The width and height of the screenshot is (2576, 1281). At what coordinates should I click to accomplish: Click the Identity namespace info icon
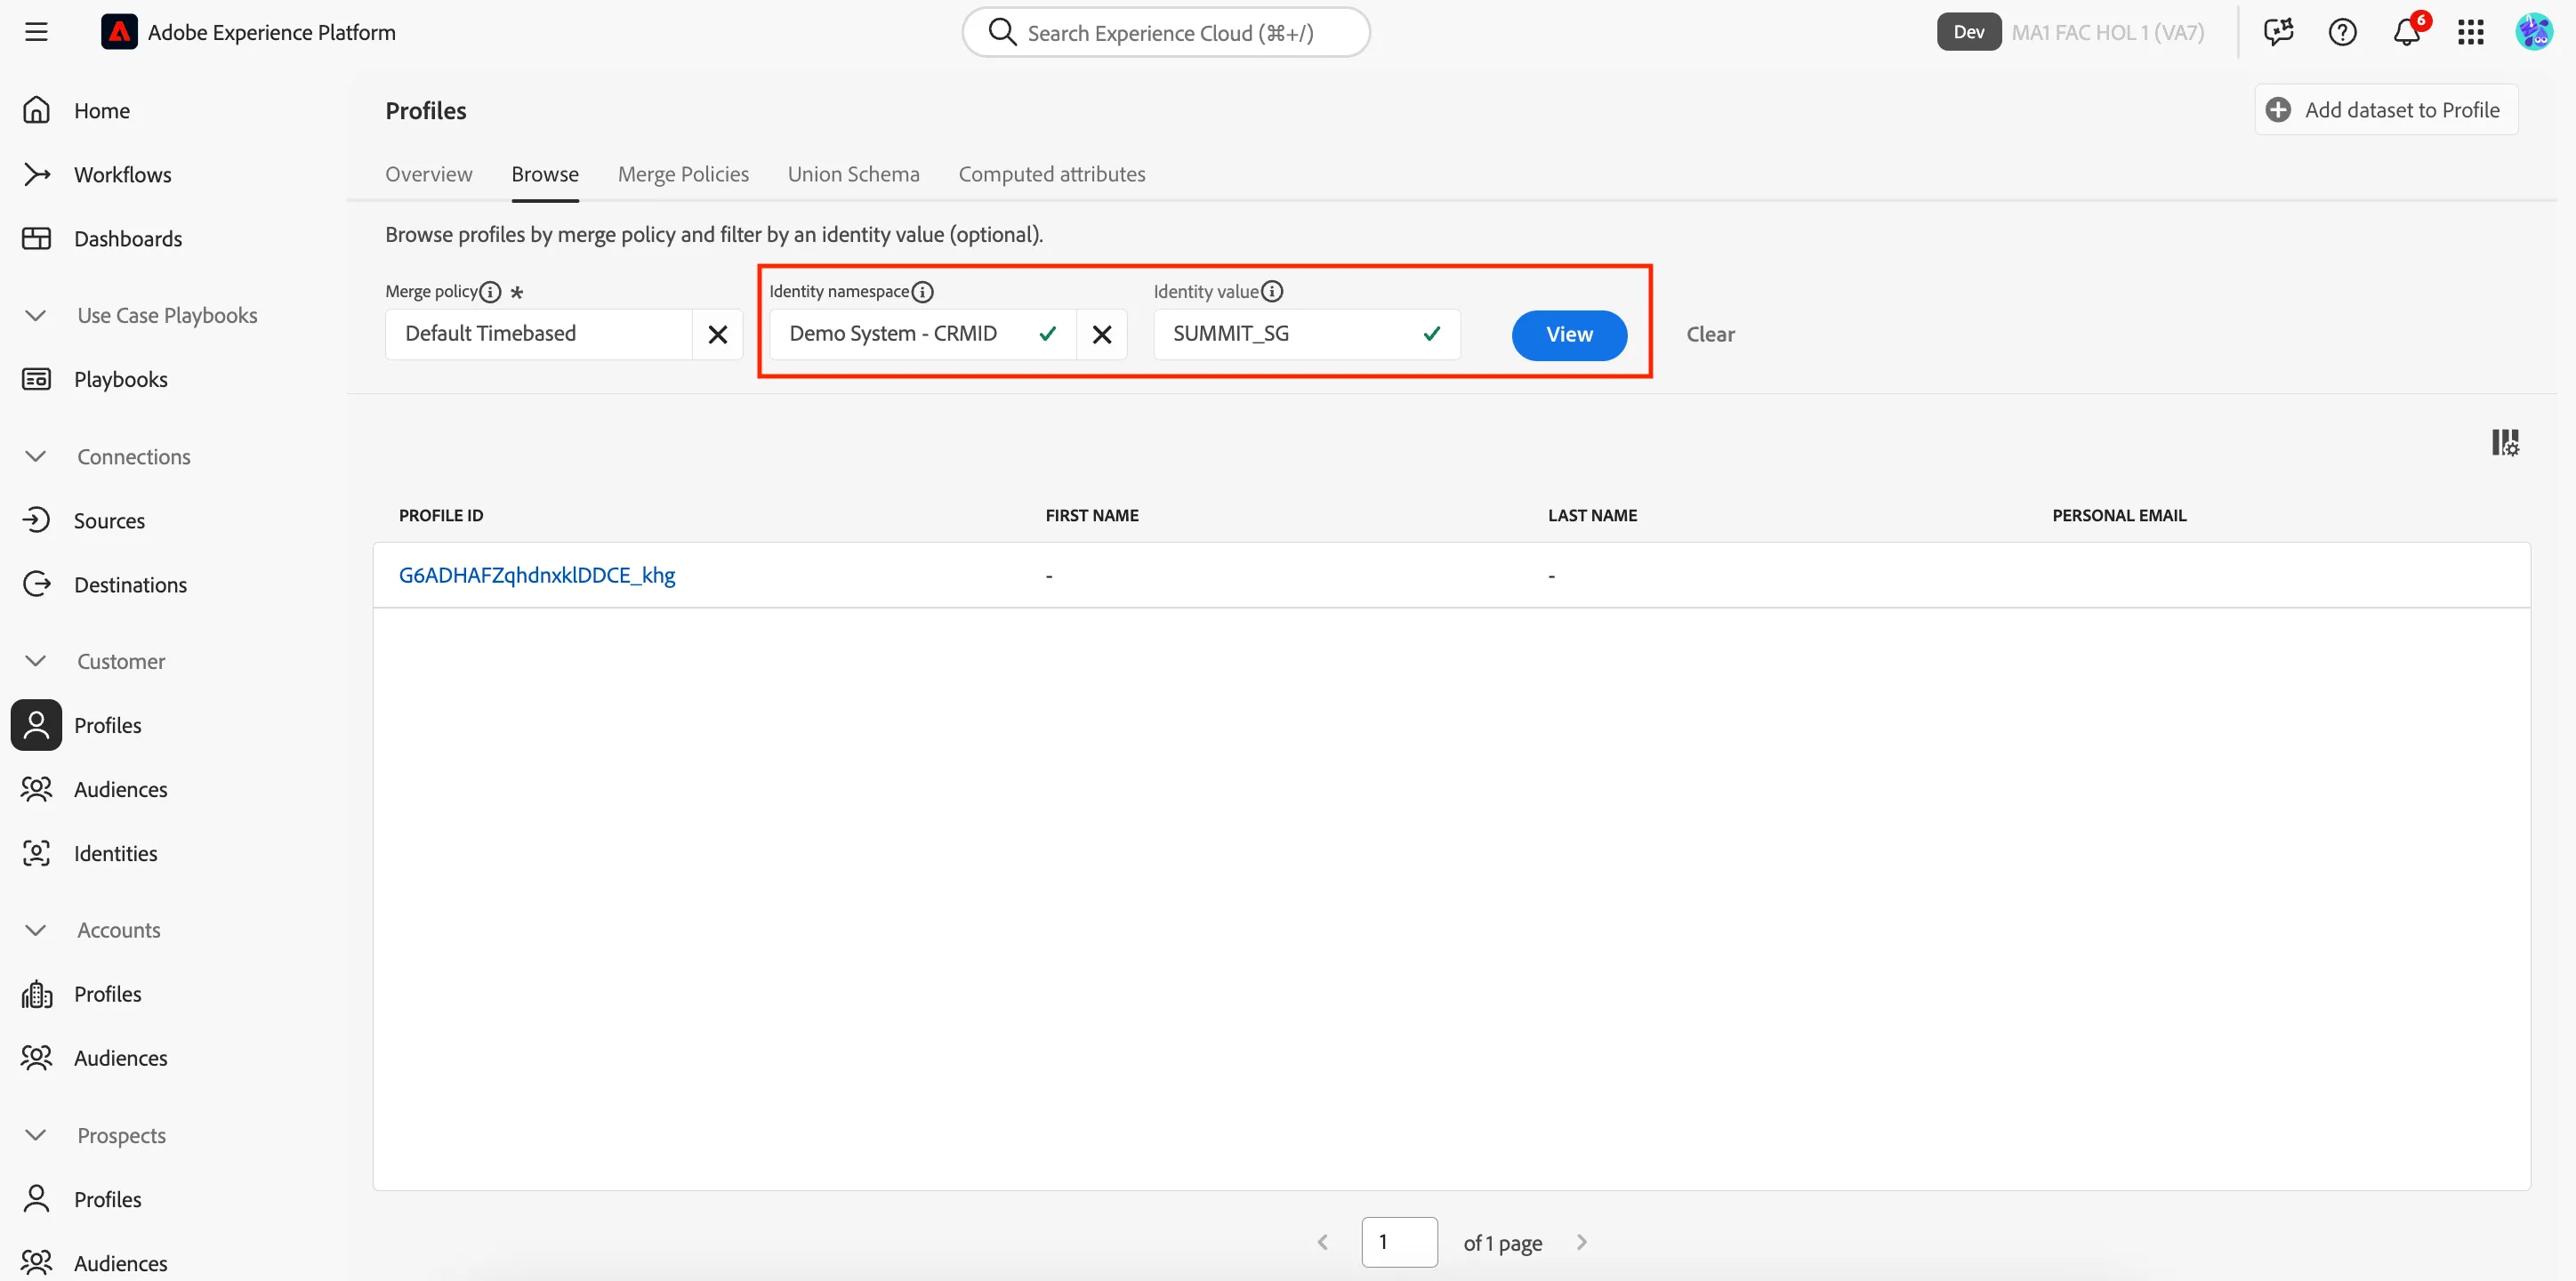[x=922, y=292]
